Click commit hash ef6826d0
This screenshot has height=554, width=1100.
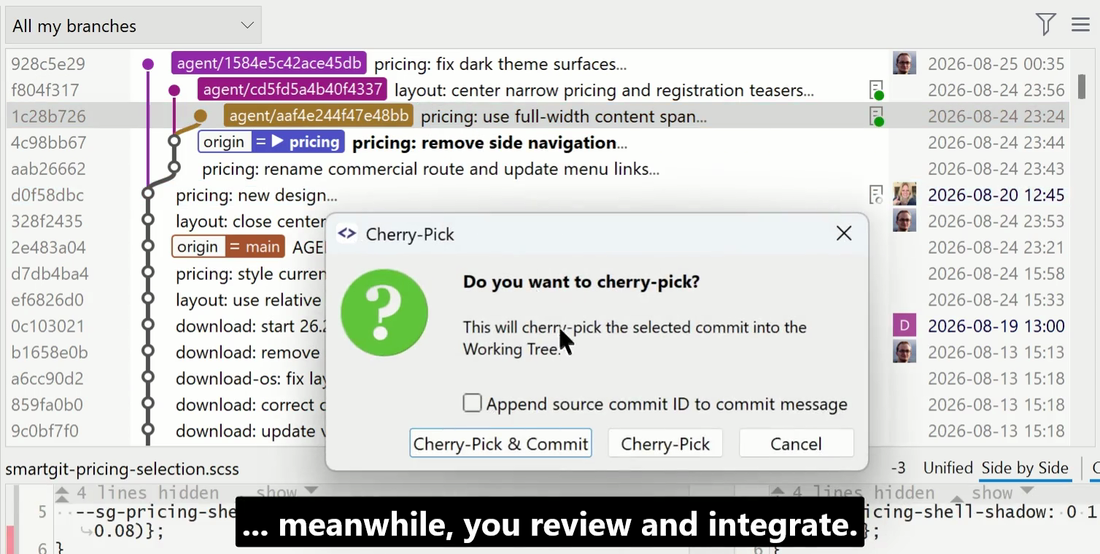[x=47, y=299]
